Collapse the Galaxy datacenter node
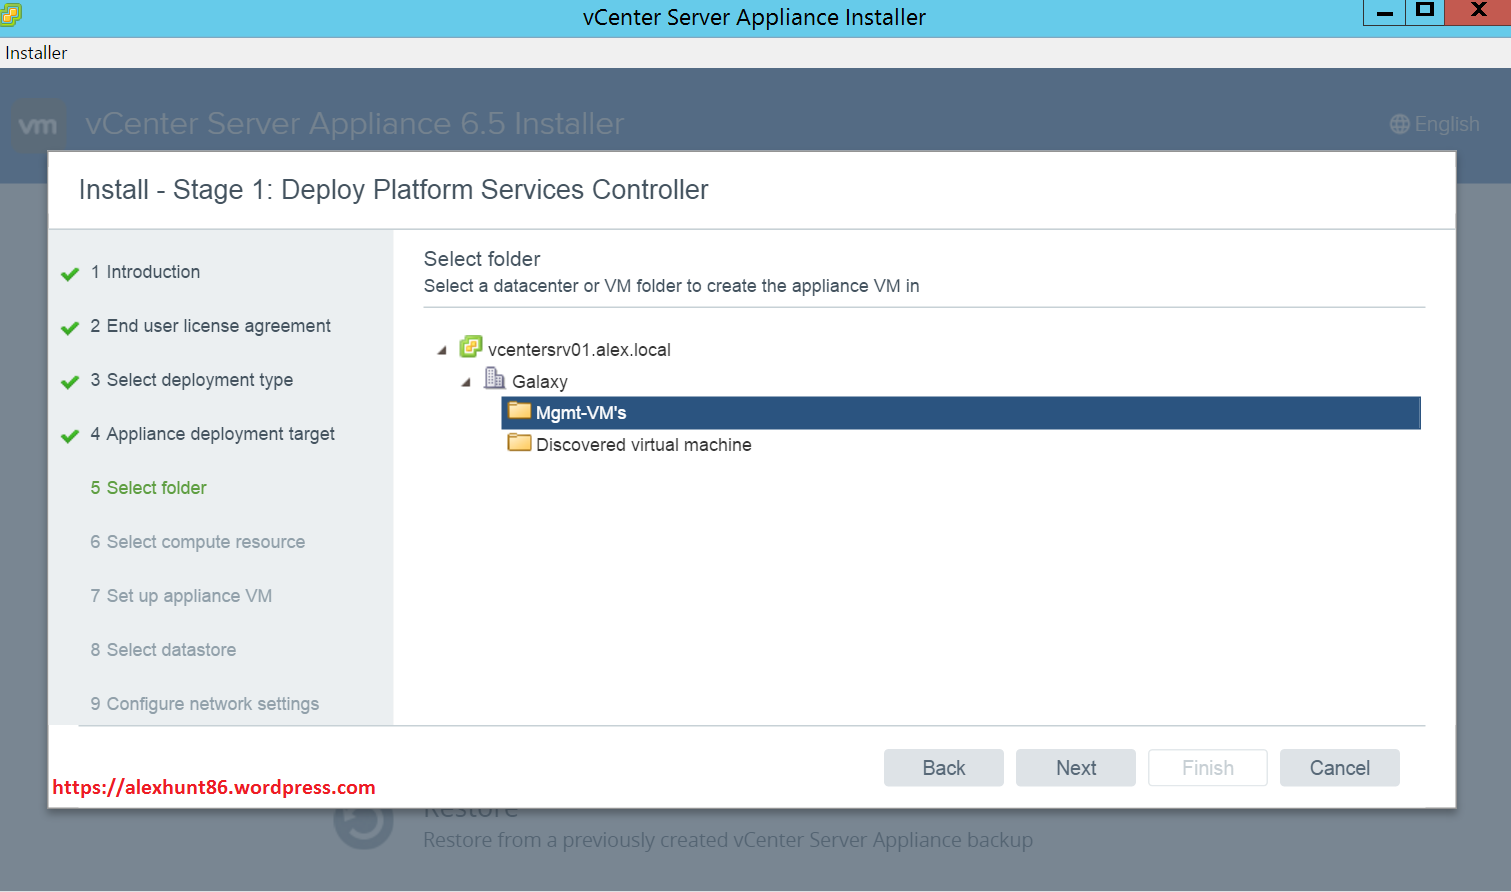The width and height of the screenshot is (1511, 892). 466,383
